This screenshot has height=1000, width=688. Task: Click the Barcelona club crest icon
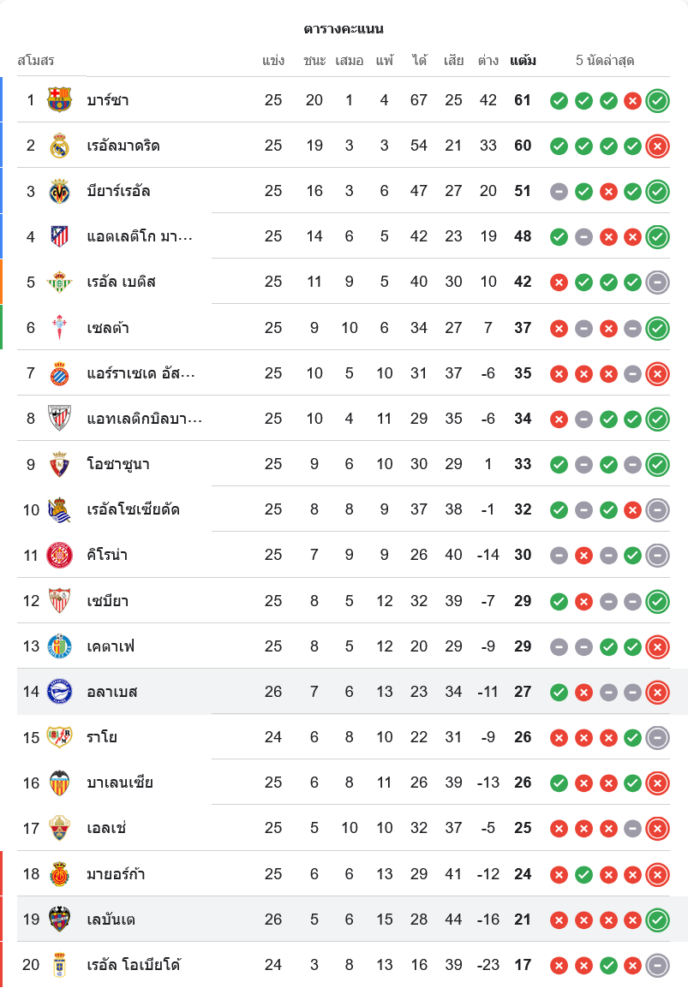(60, 100)
